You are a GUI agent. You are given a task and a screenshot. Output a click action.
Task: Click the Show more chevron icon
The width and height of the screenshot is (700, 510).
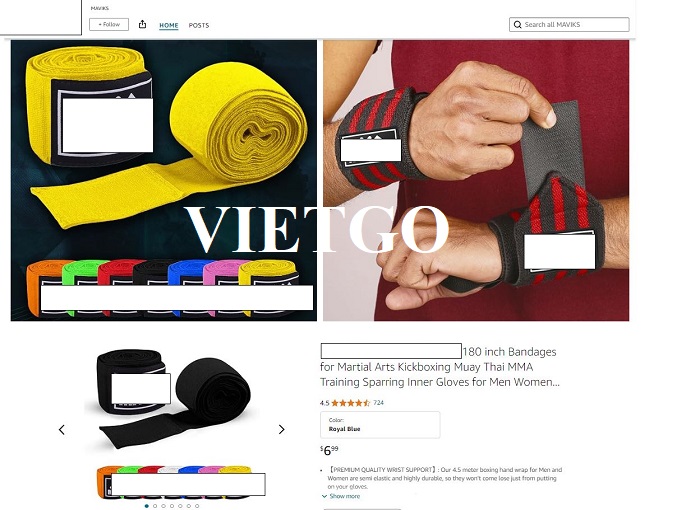324,496
